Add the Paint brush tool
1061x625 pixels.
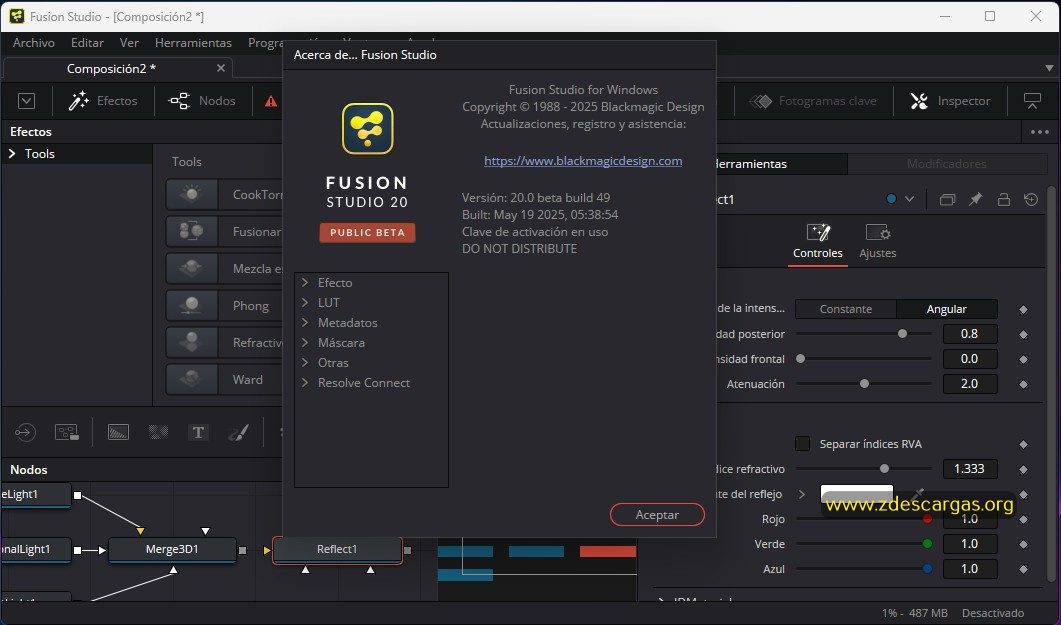click(238, 432)
